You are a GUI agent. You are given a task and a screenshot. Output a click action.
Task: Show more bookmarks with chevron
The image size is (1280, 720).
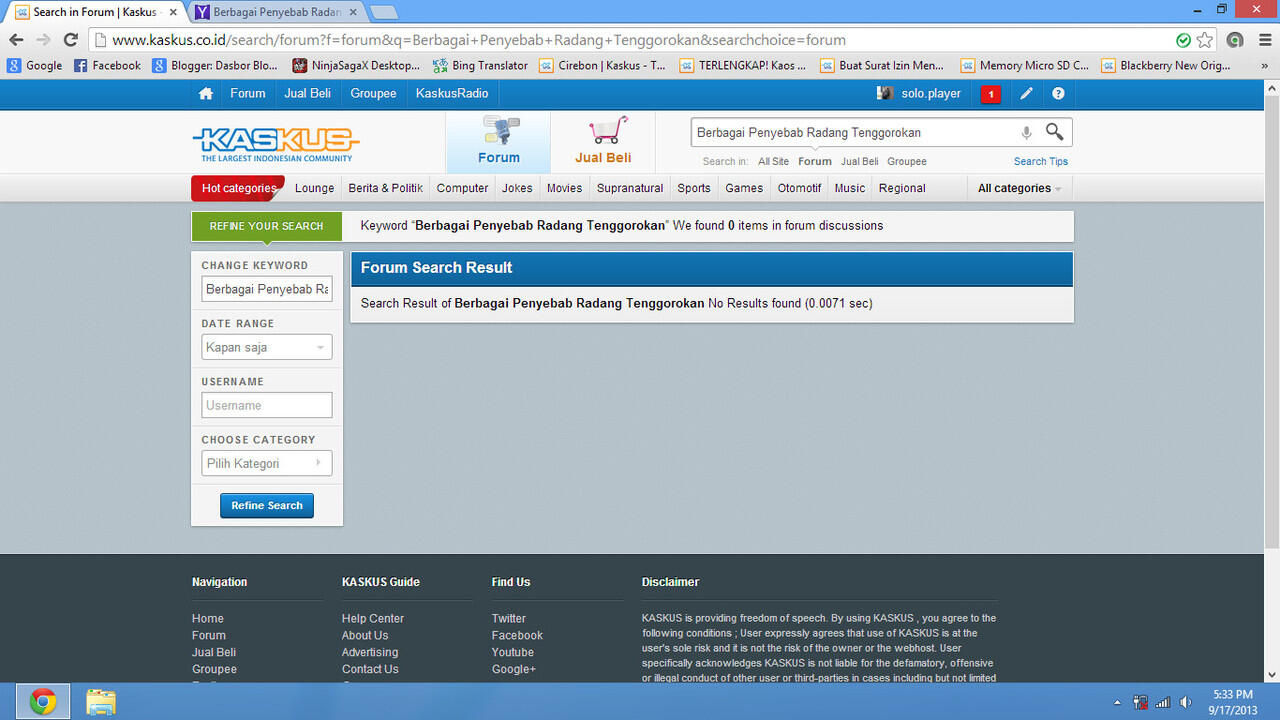(x=1264, y=66)
